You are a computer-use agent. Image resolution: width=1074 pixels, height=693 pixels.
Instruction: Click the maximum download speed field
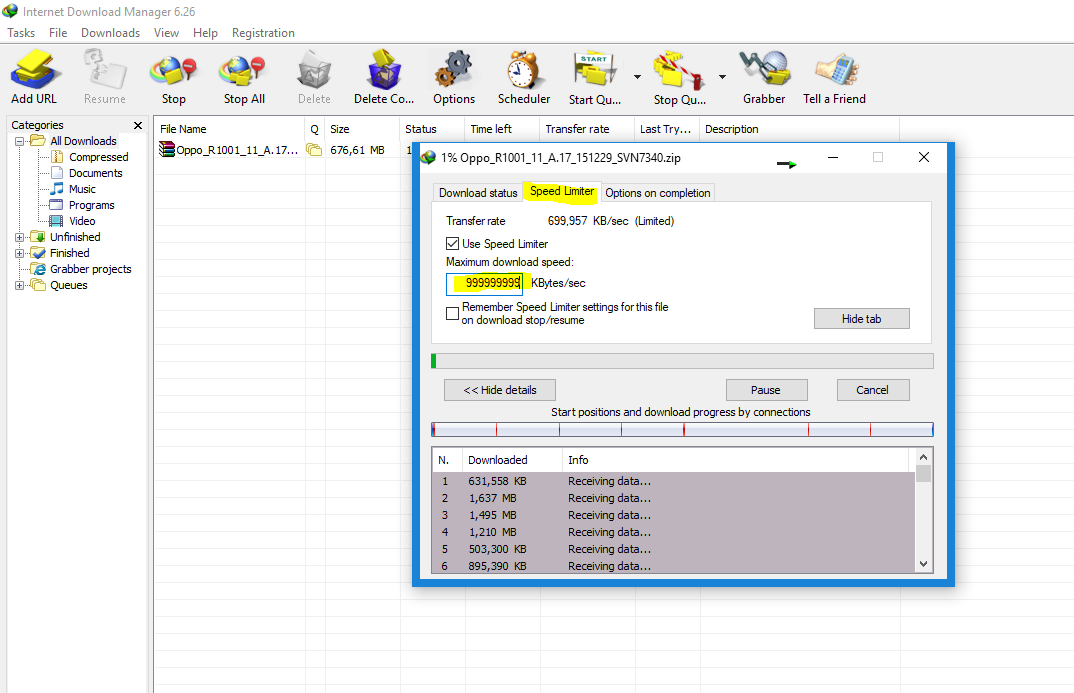point(484,284)
